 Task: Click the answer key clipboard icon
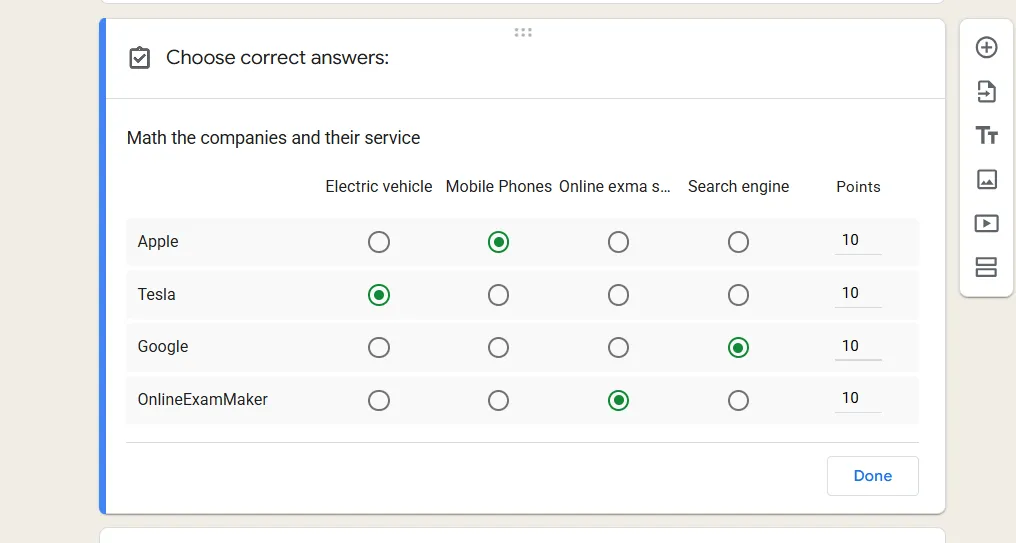[140, 58]
